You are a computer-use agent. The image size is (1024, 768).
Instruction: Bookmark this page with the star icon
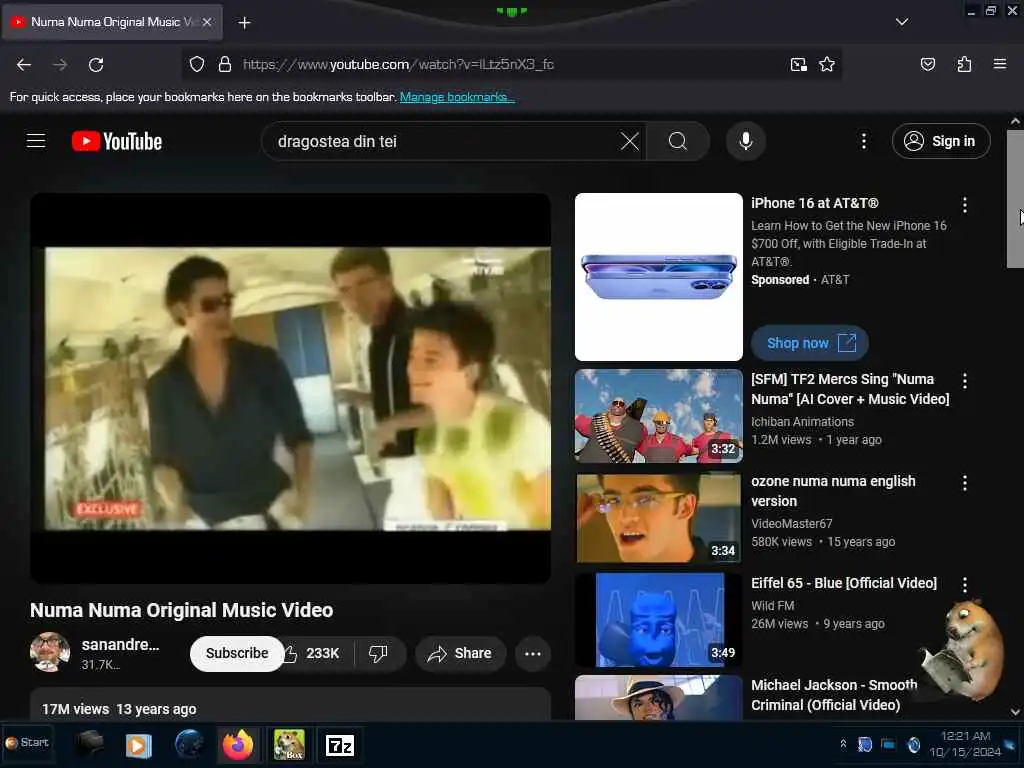coord(827,64)
